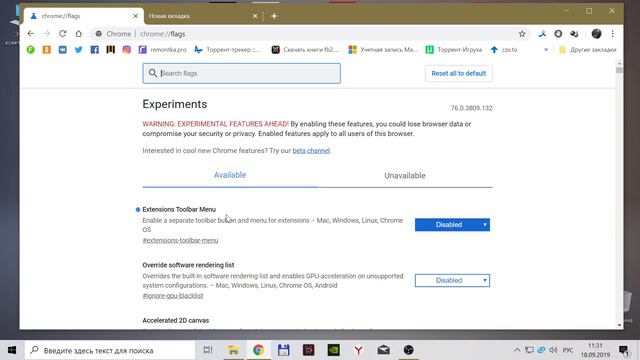The image size is (640, 360).
Task: Follow the beta channel link
Action: click(311, 151)
